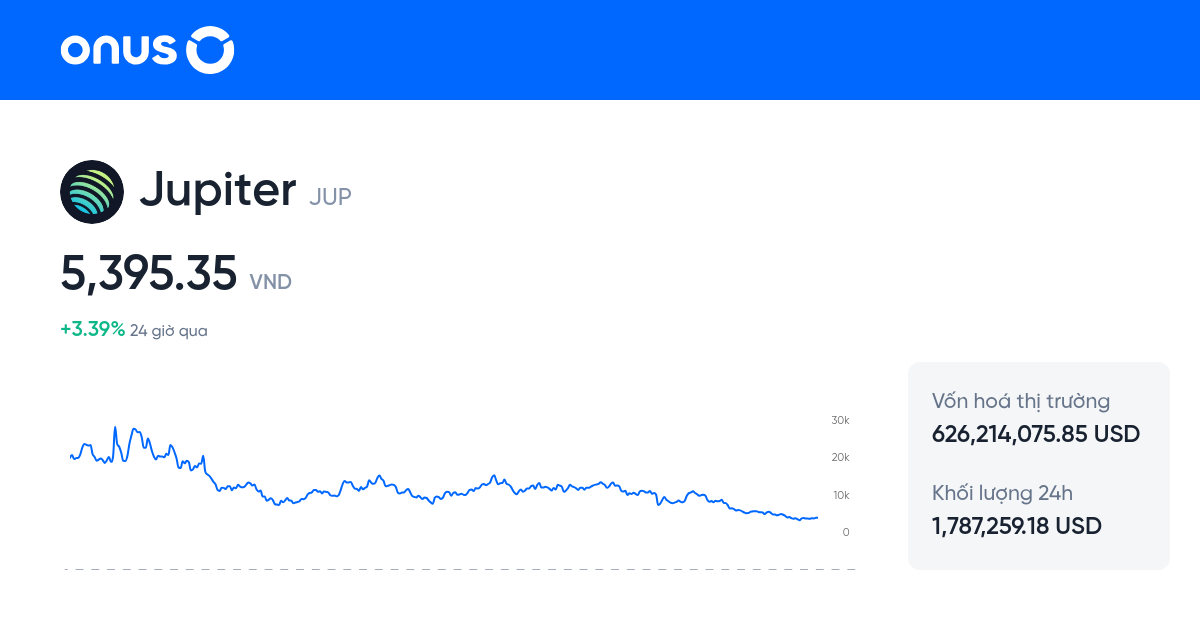The width and height of the screenshot is (1200, 630).
Task: Select the Jupiter coin name heading
Action: (218, 190)
